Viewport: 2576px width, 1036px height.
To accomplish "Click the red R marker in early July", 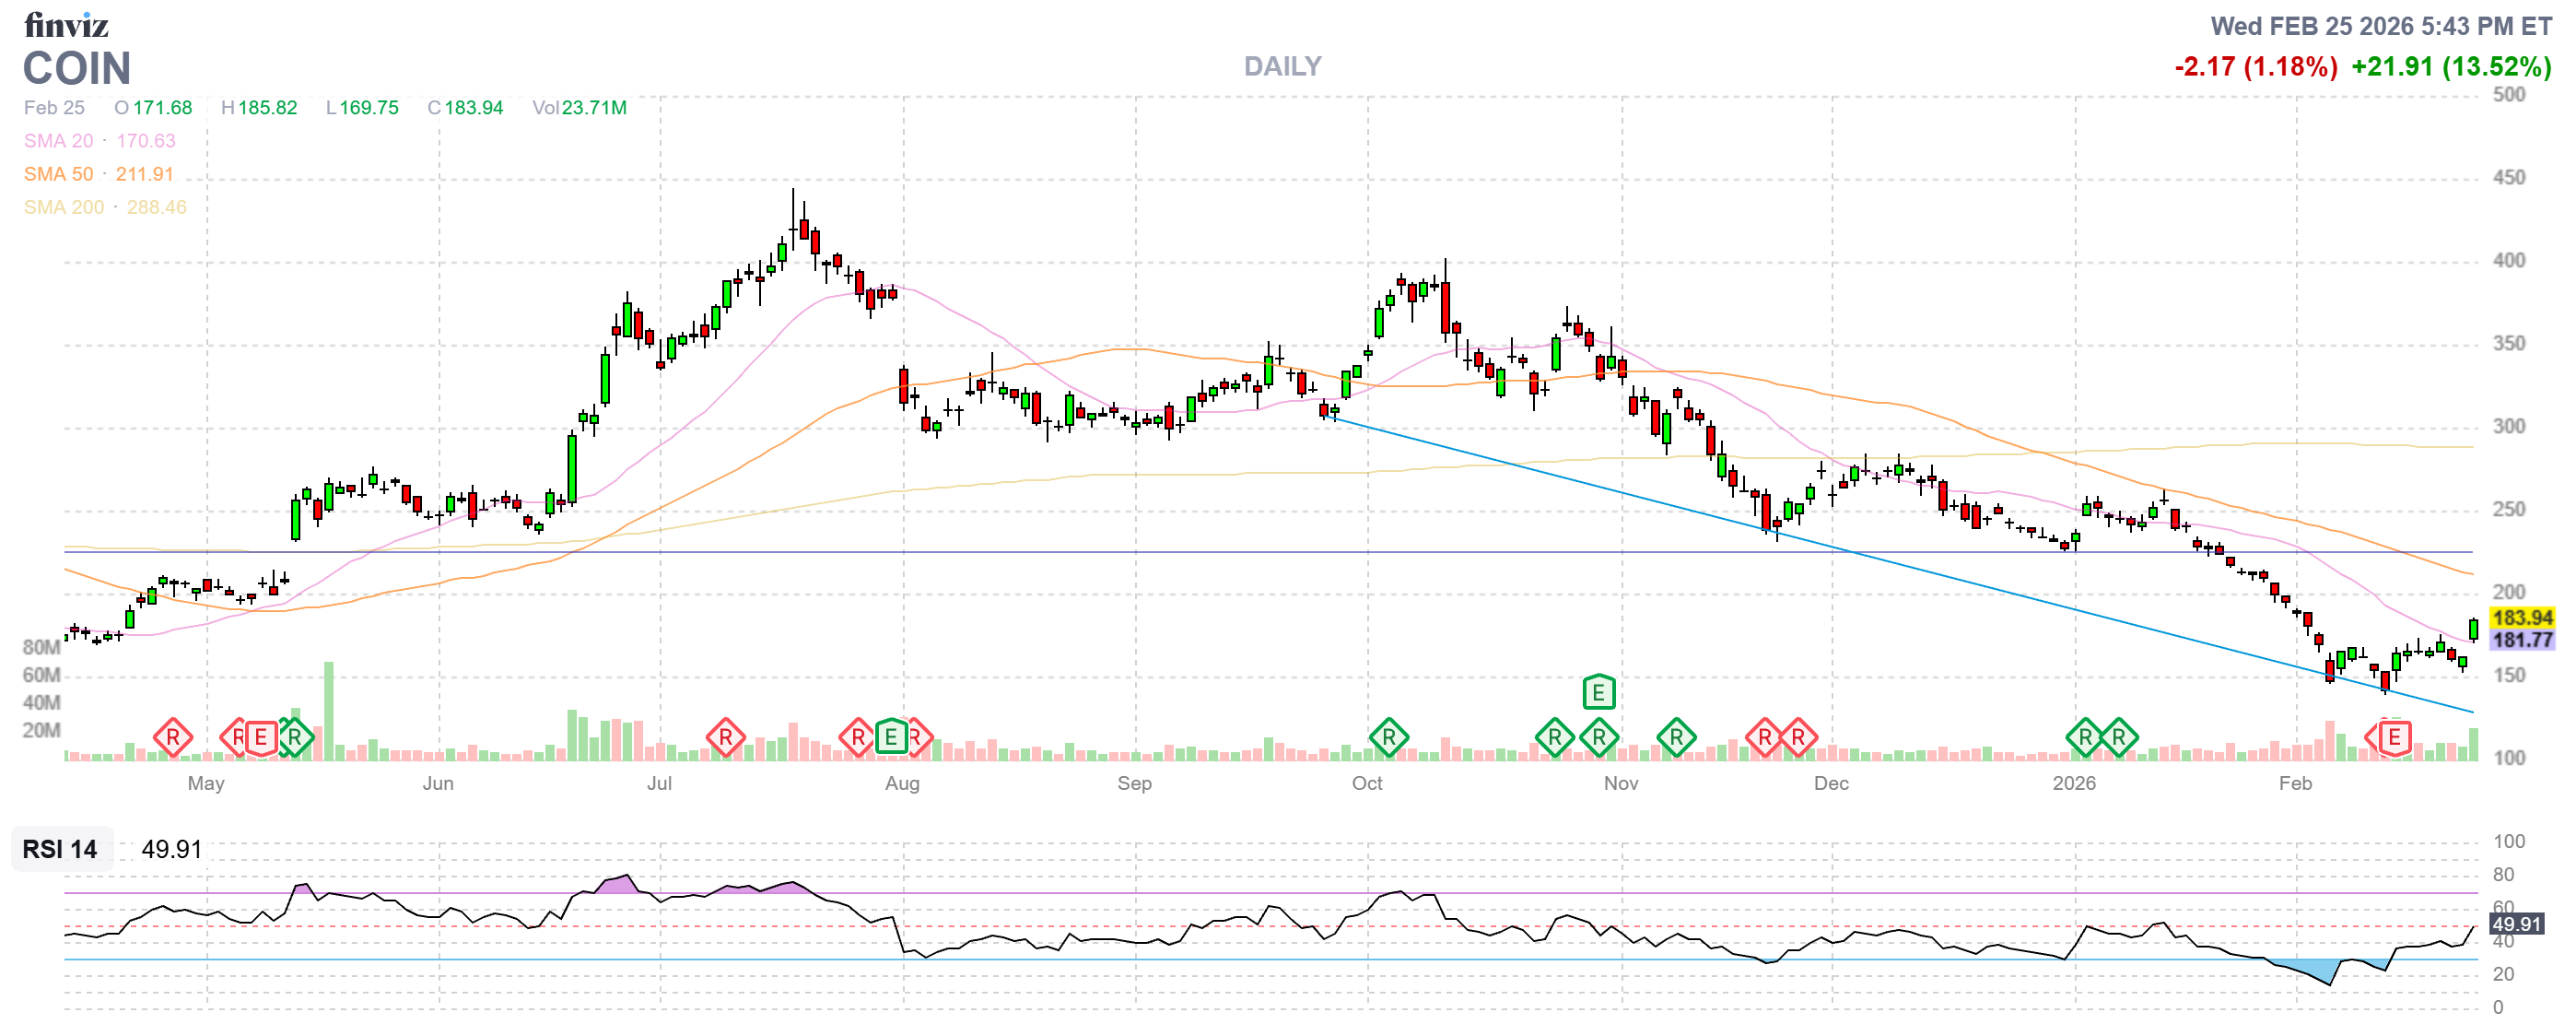I will click(x=725, y=739).
